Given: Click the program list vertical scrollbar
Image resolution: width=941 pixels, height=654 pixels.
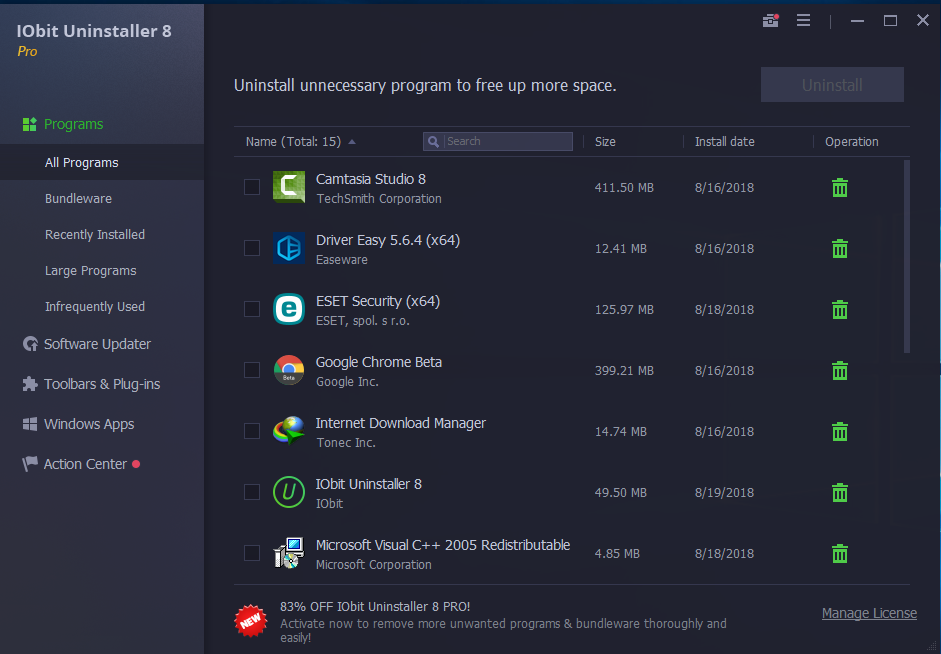Looking at the screenshot, I should (907, 256).
